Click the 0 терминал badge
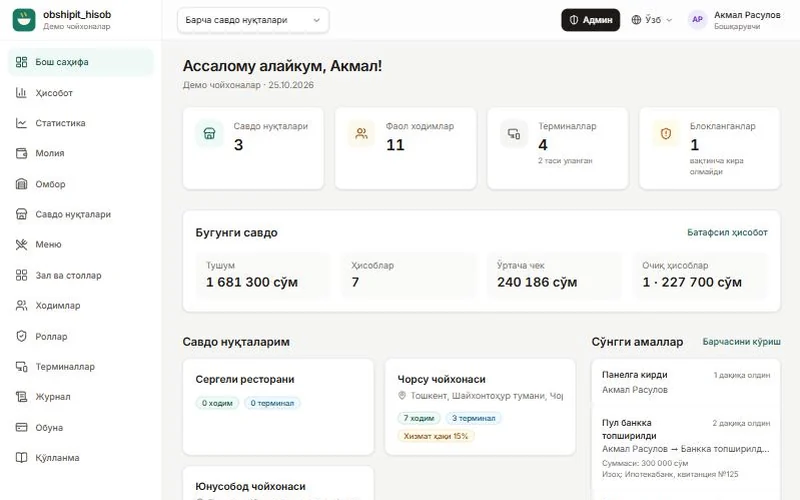This screenshot has height=500, width=800. click(272, 403)
